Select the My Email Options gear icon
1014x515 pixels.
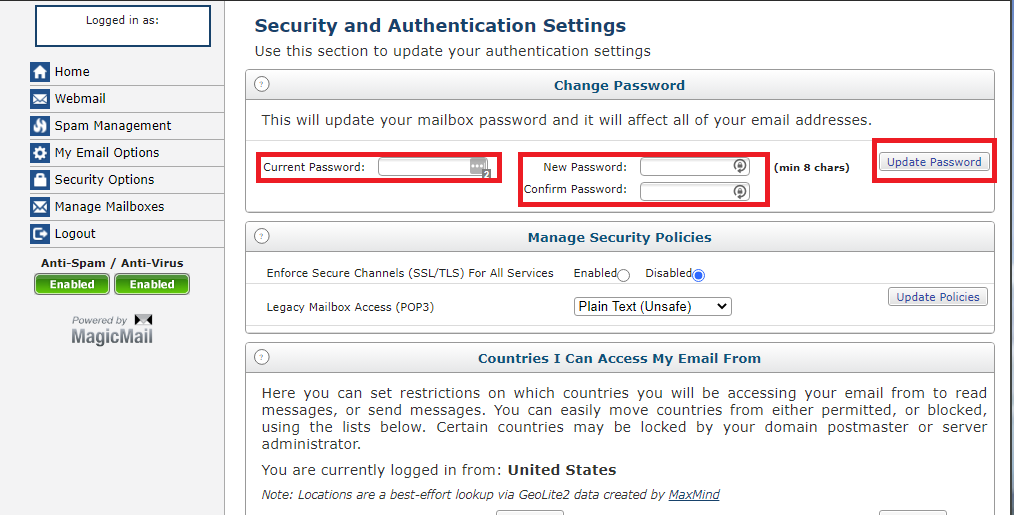[x=40, y=153]
